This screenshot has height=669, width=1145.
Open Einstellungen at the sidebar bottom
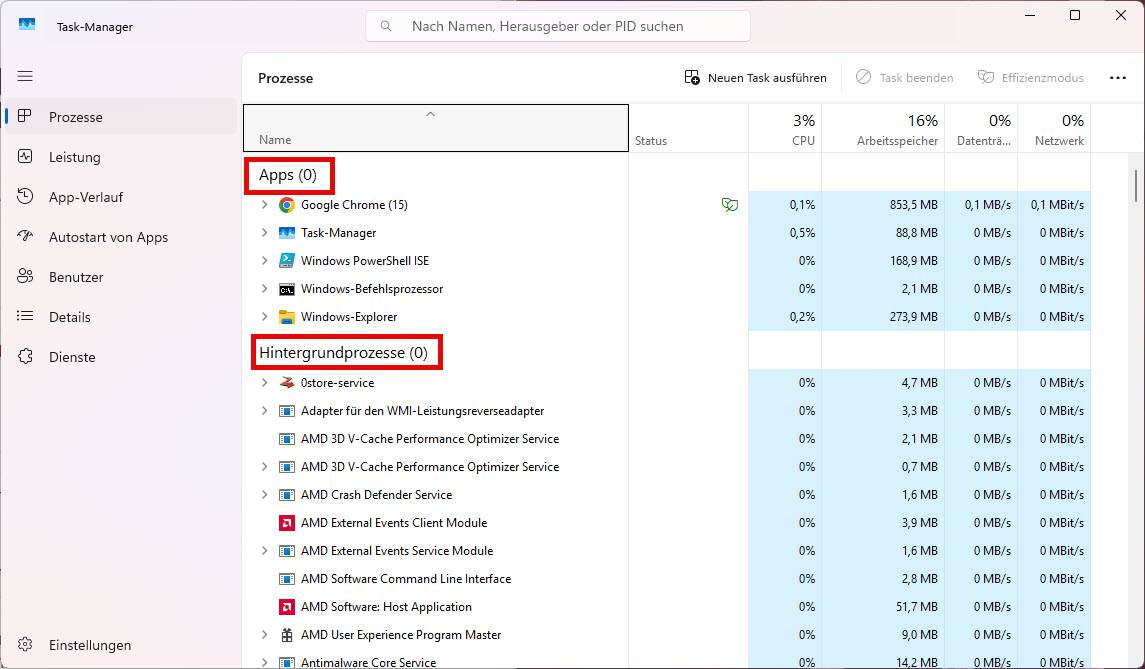89,645
